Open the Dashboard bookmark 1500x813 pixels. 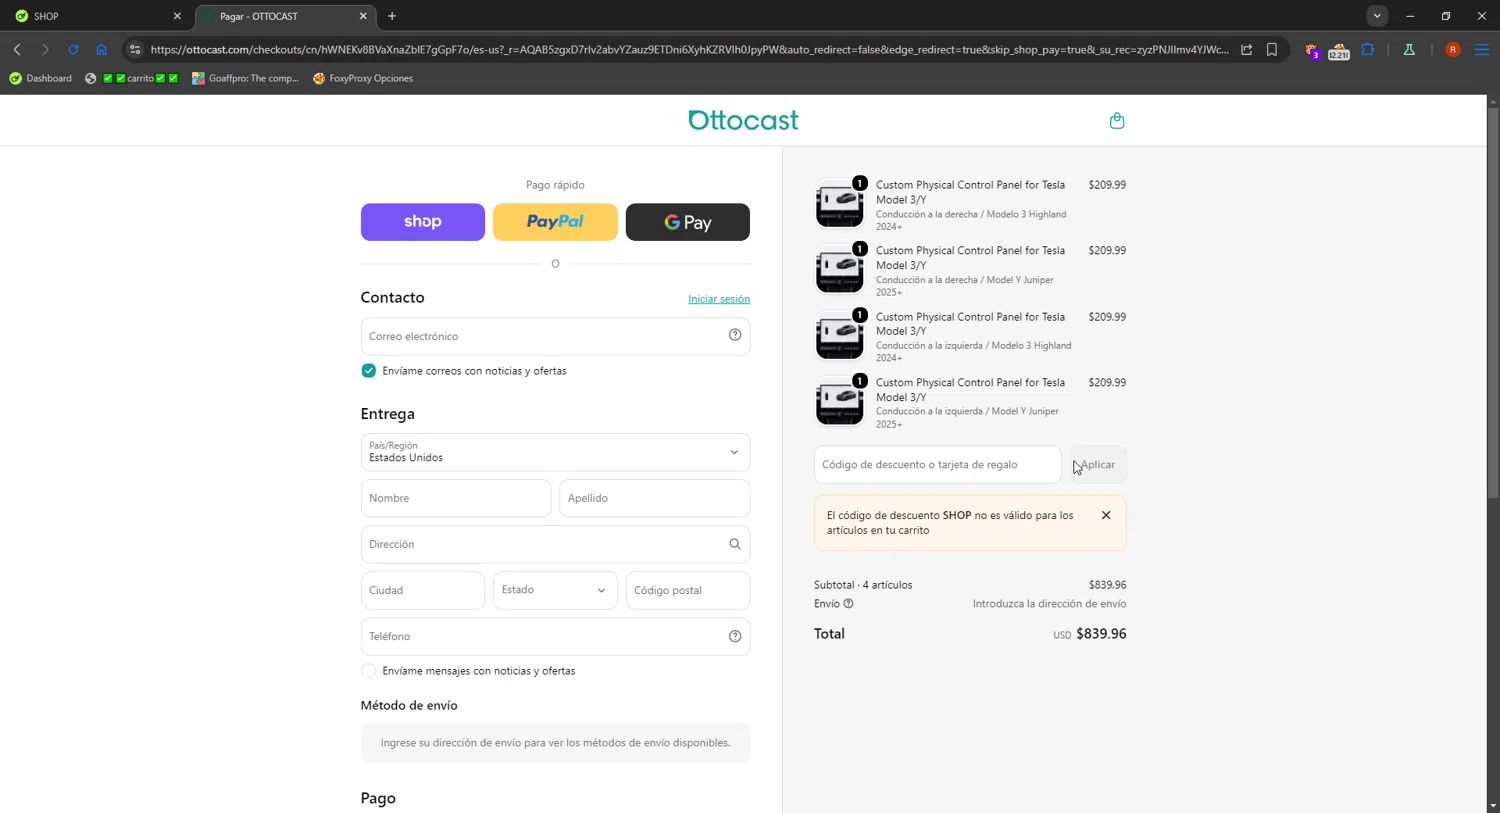[41, 78]
